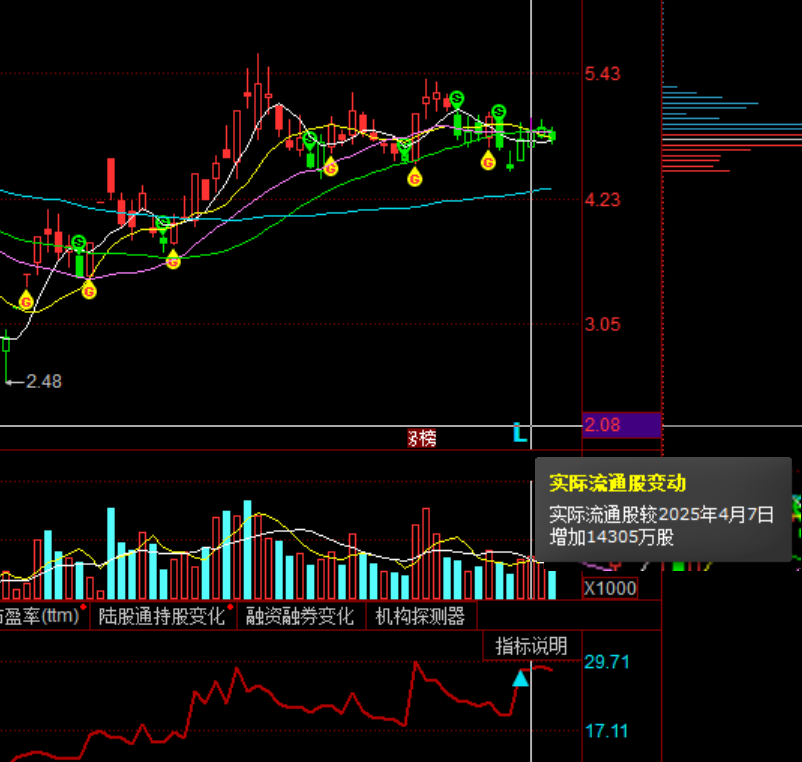Click the G buy marker nearest the 2.48 low
Image resolution: width=802 pixels, height=762 pixels.
click(26, 301)
